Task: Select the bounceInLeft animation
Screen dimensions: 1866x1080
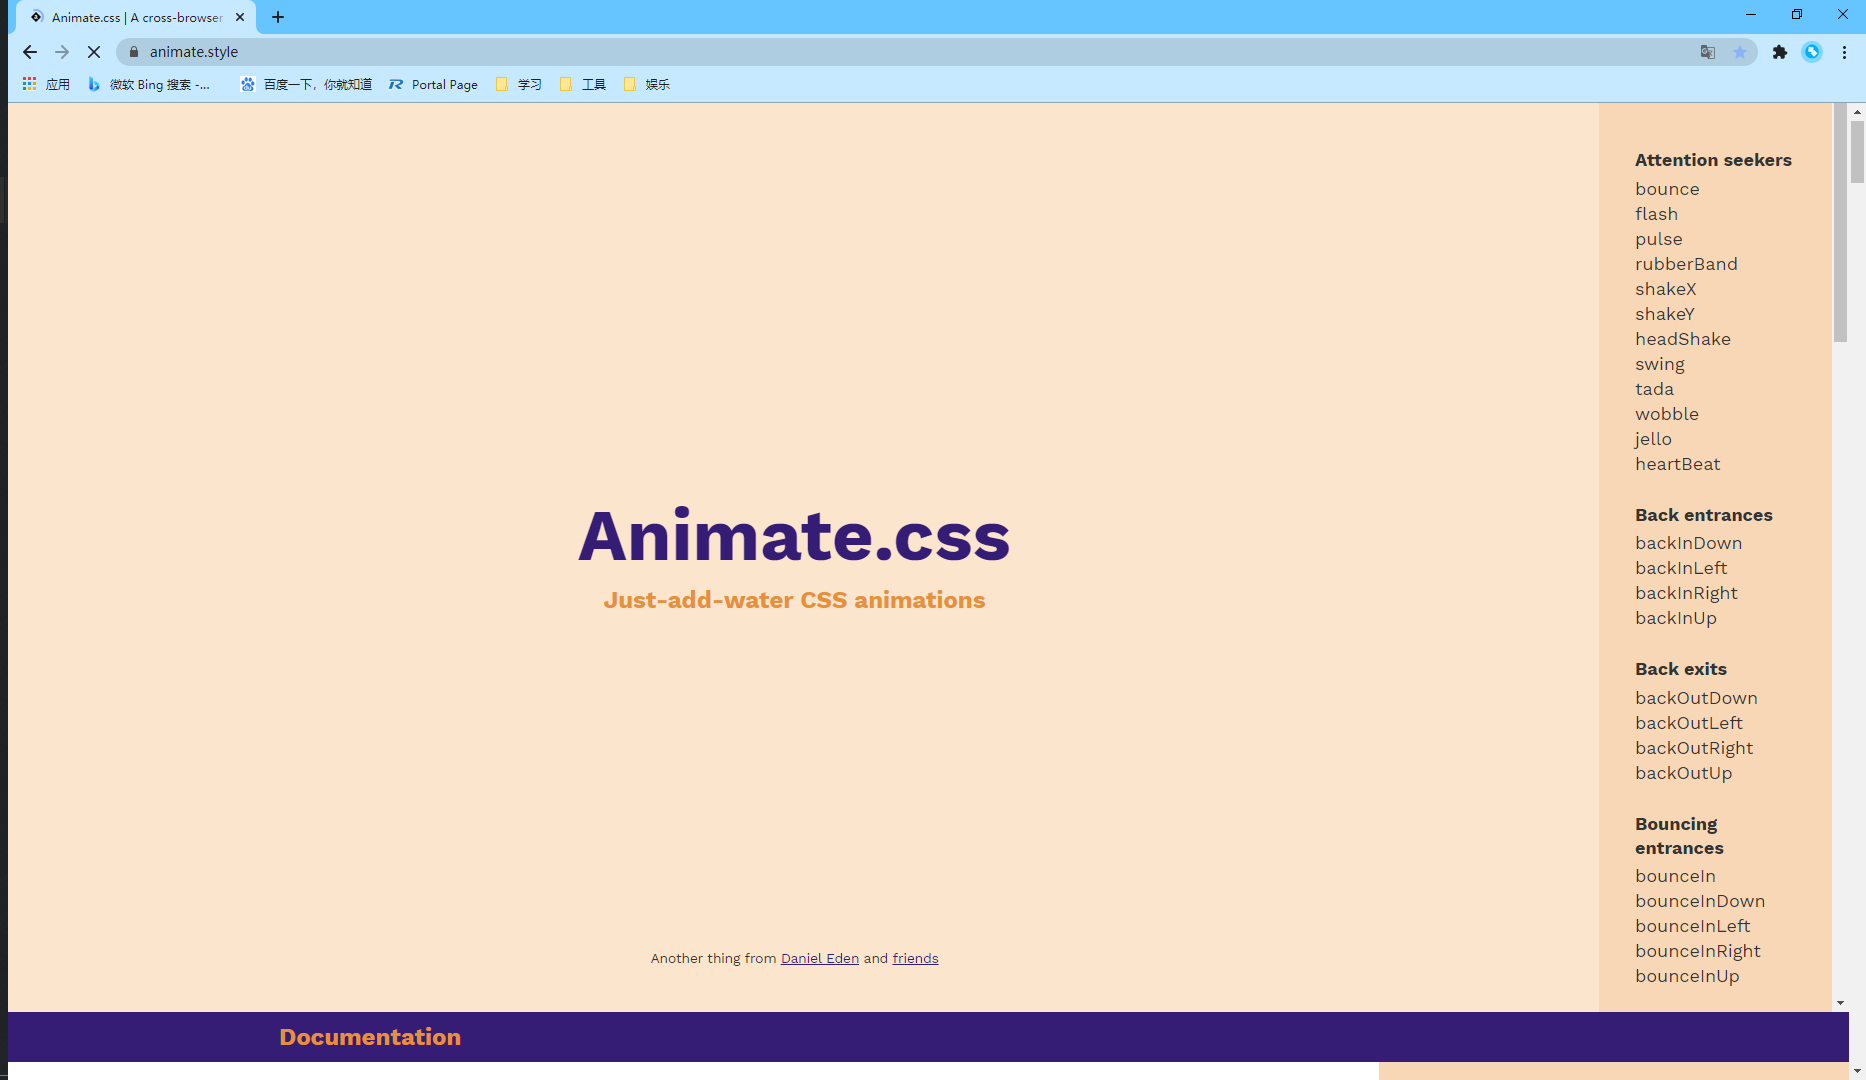Action: point(1692,926)
